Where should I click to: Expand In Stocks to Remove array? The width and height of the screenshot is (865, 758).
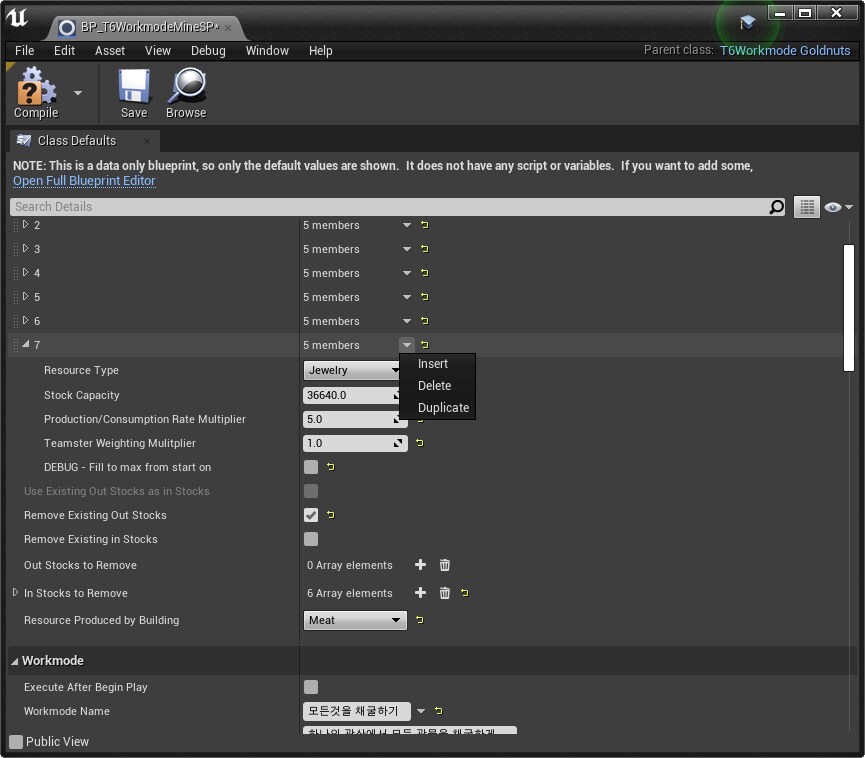(15, 592)
